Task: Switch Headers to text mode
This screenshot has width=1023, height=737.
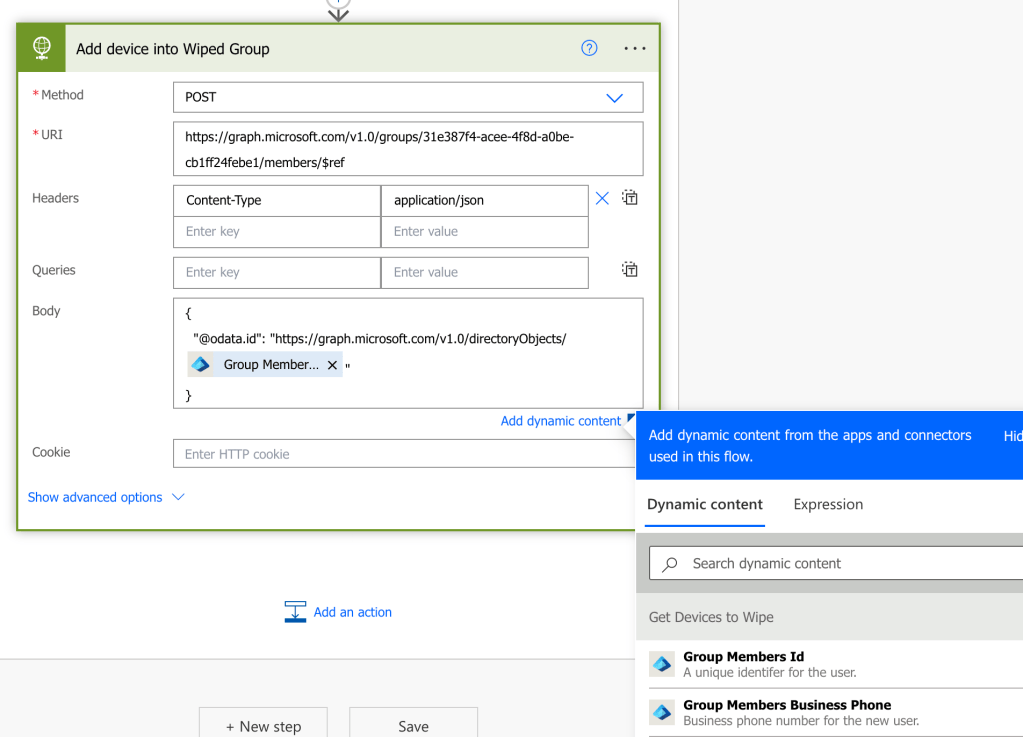Action: [630, 198]
